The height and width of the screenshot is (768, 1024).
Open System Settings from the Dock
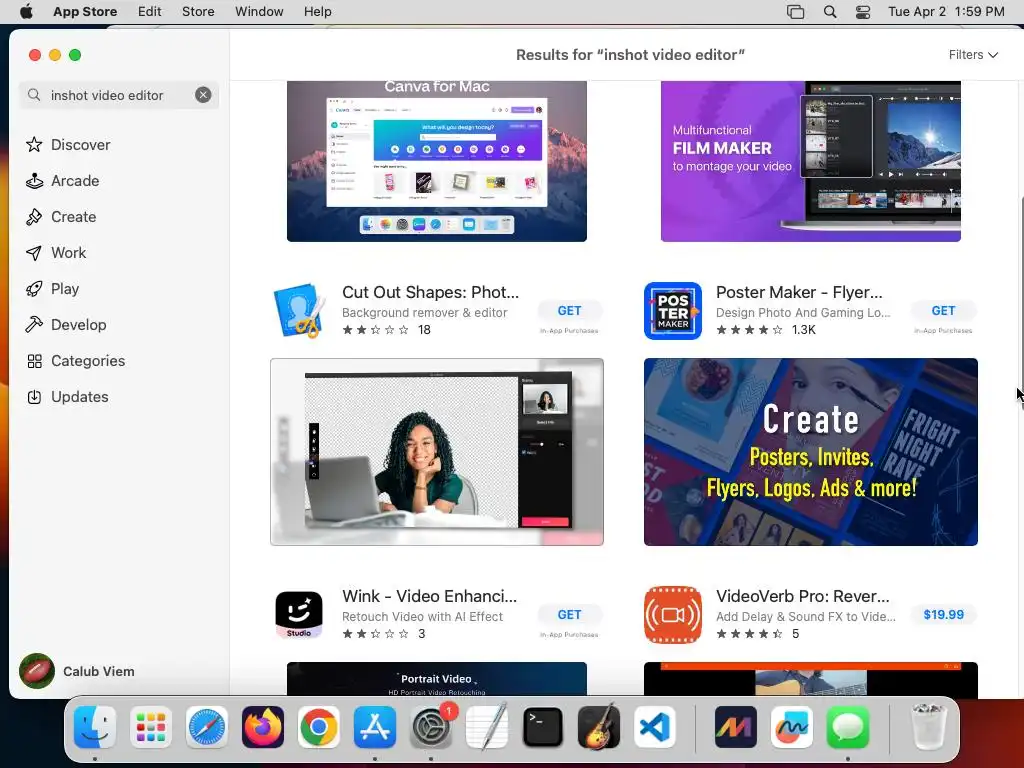pyautogui.click(x=431, y=727)
